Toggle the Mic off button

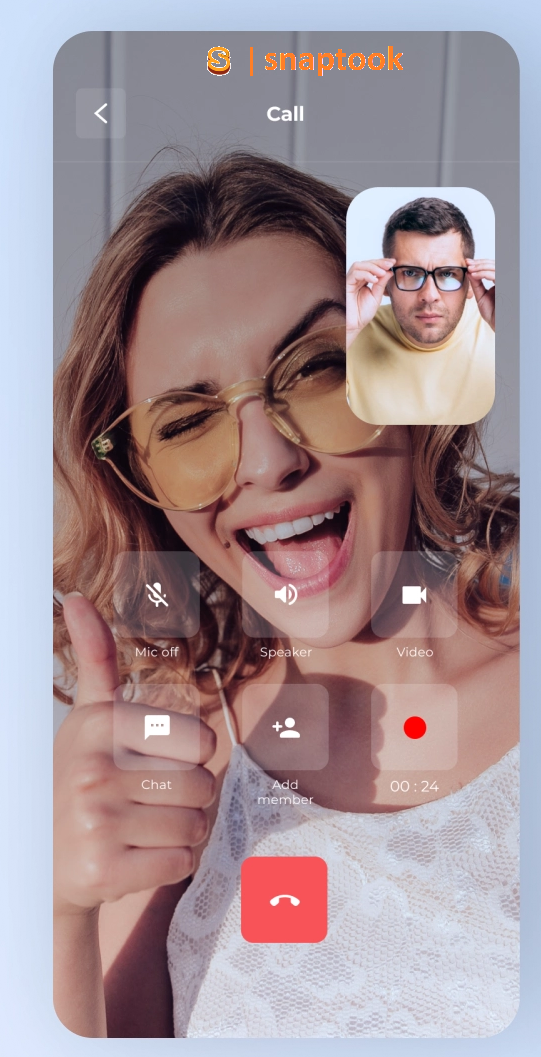pos(157,595)
